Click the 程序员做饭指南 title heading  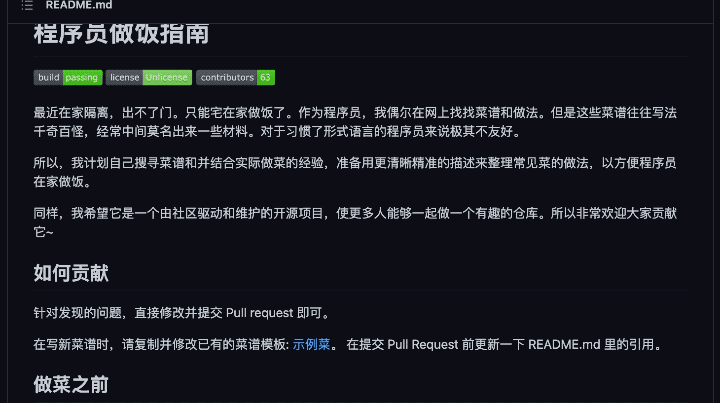point(120,34)
